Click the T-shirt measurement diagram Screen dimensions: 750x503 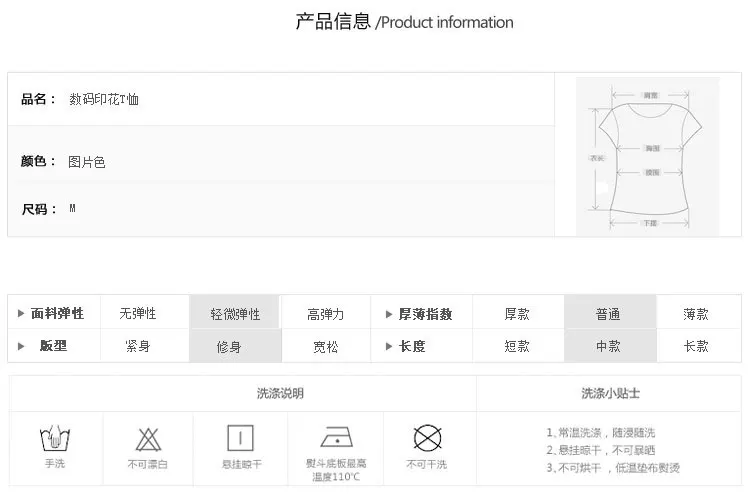pos(647,156)
